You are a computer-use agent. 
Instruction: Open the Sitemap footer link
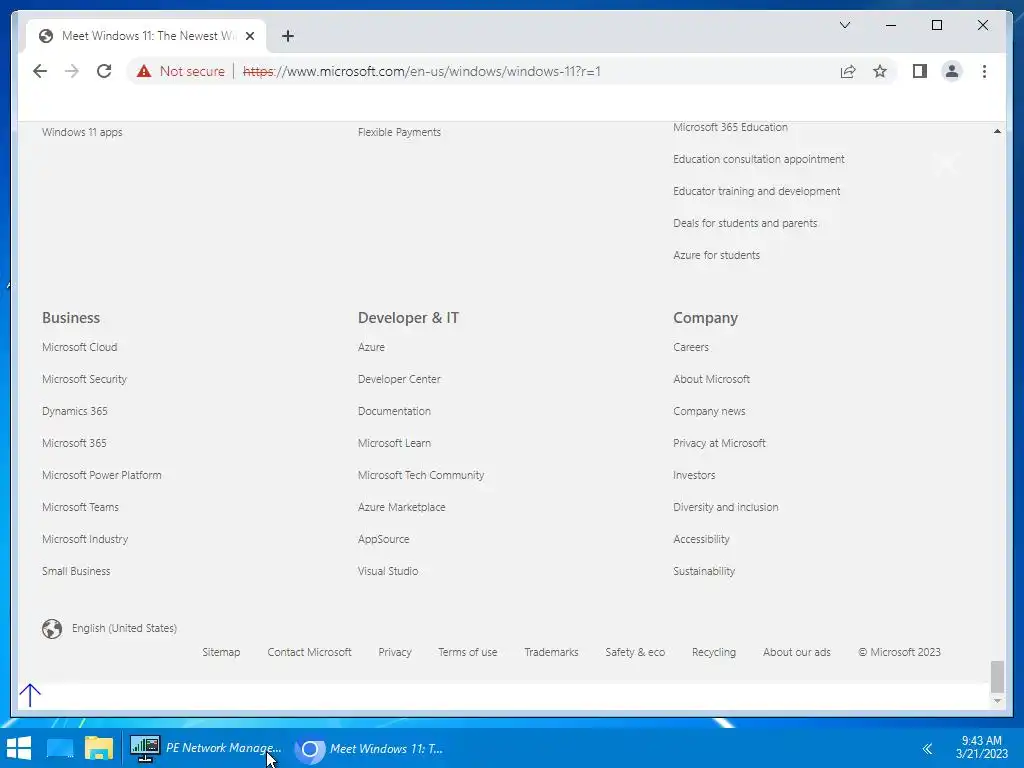coord(221,652)
